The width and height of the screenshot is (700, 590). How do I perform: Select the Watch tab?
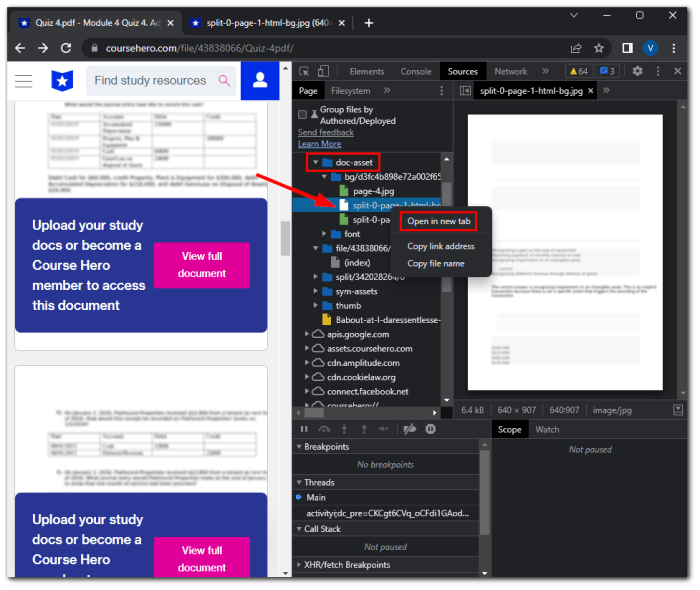coord(547,430)
